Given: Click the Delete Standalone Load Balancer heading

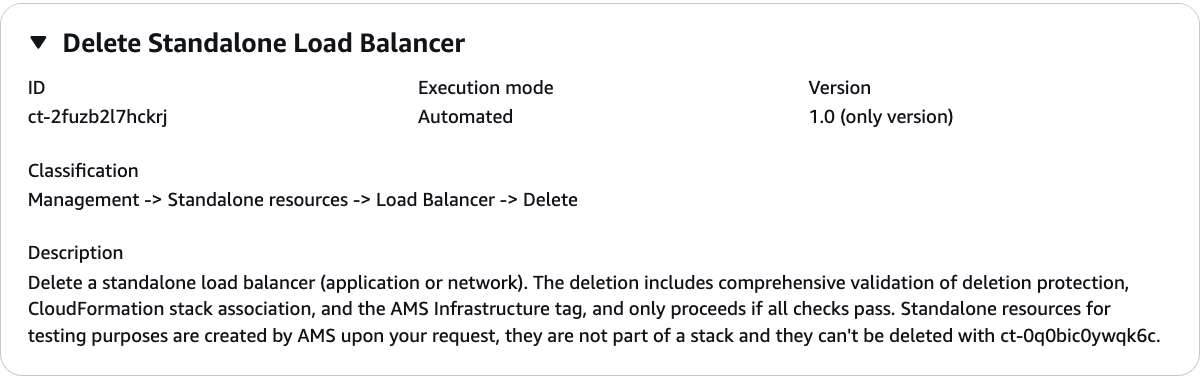Looking at the screenshot, I should click(264, 43).
